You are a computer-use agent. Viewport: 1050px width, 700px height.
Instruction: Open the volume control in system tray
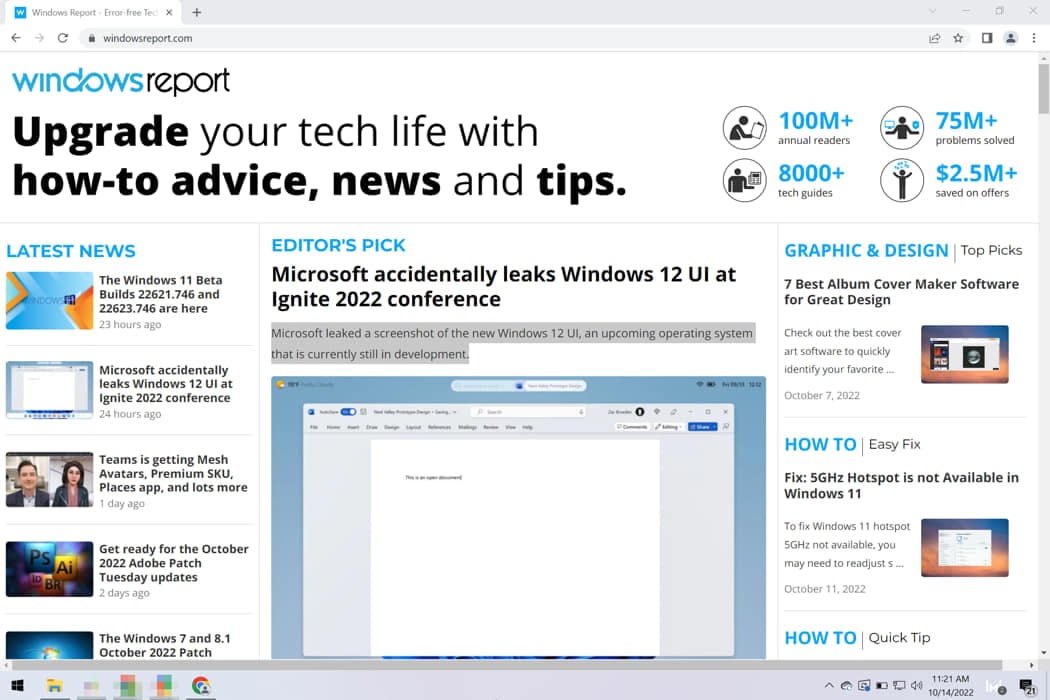917,686
